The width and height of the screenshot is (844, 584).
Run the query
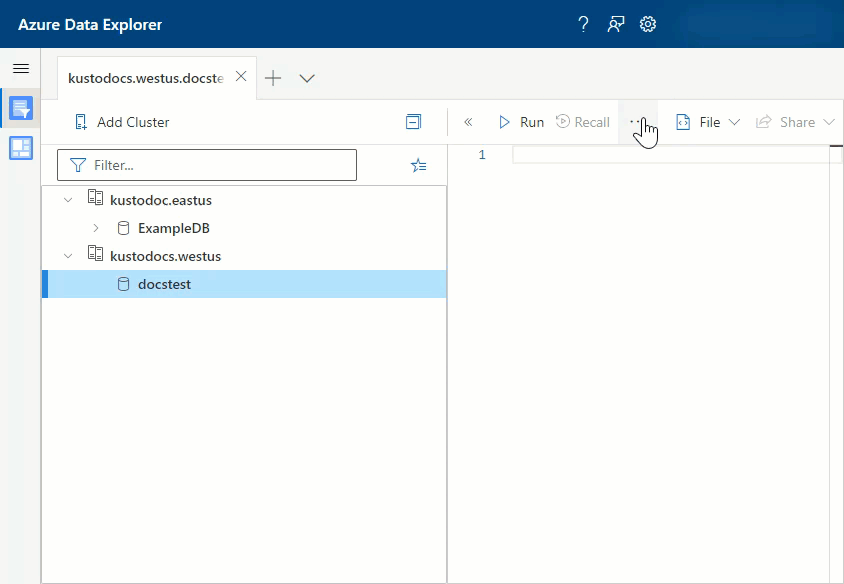521,122
